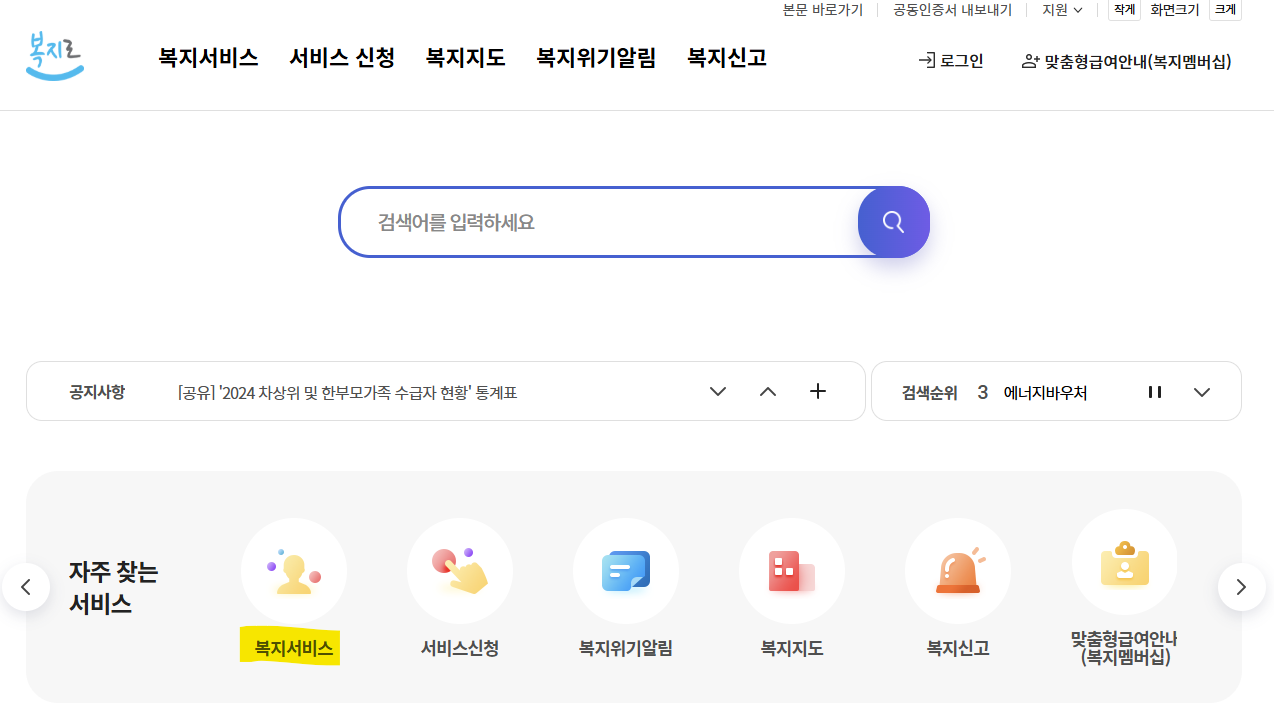Open the '2024 차상위 및 한부모가족' notice
This screenshot has width=1274, height=726.
tap(347, 393)
